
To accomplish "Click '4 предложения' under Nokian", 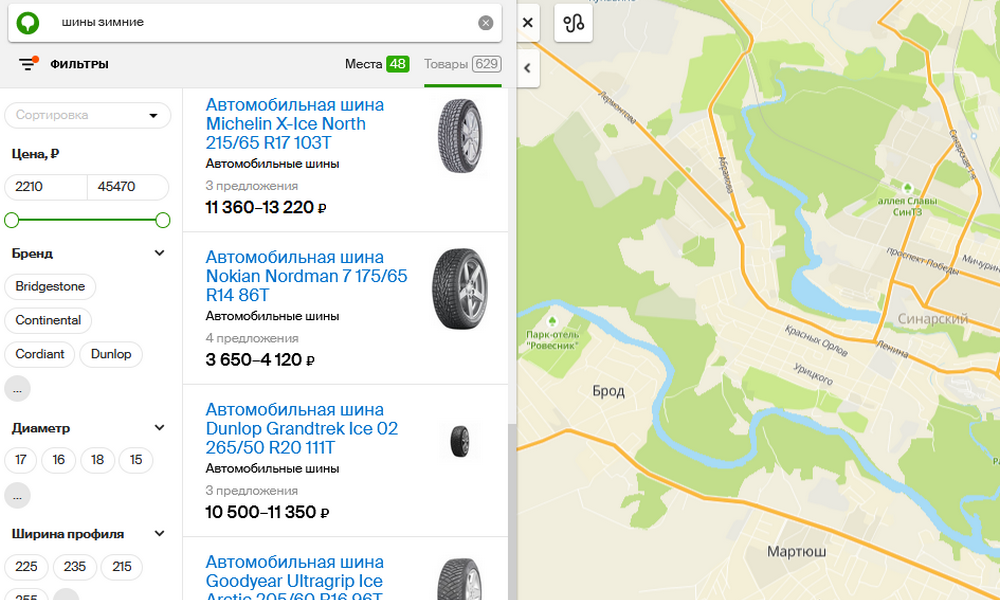I will pos(252,338).
